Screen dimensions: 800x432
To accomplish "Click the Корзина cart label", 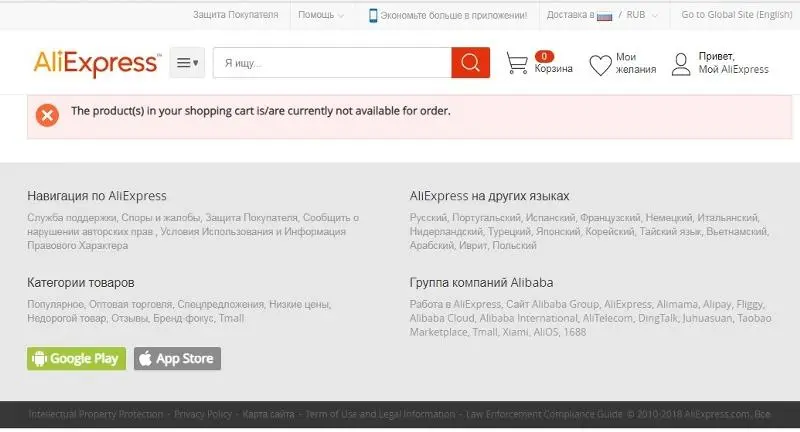I will pos(554,68).
